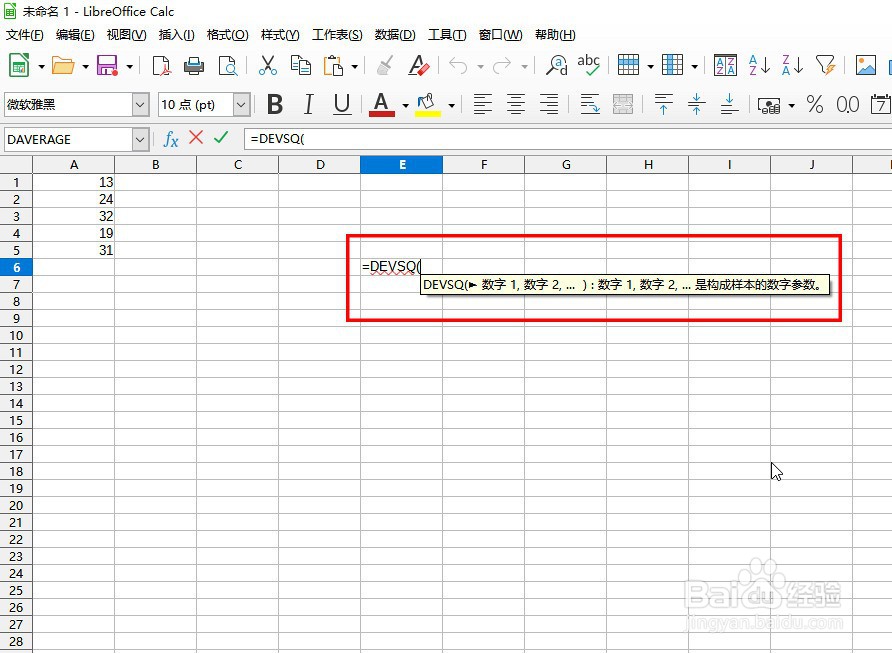Screen dimensions: 892x653
Task: Toggle Wrap Text
Action: (x=589, y=105)
